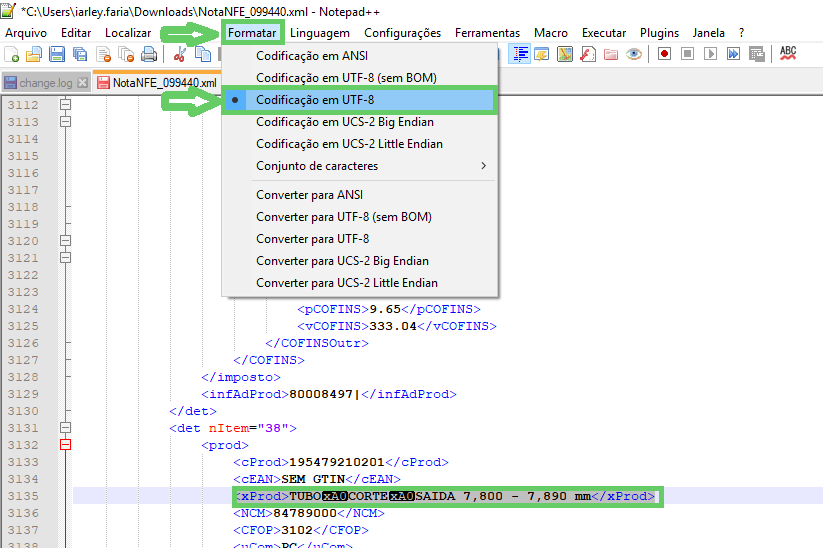Click Converter para UTF-8 menu entry
Screen dimensions: 823x548
(312, 239)
